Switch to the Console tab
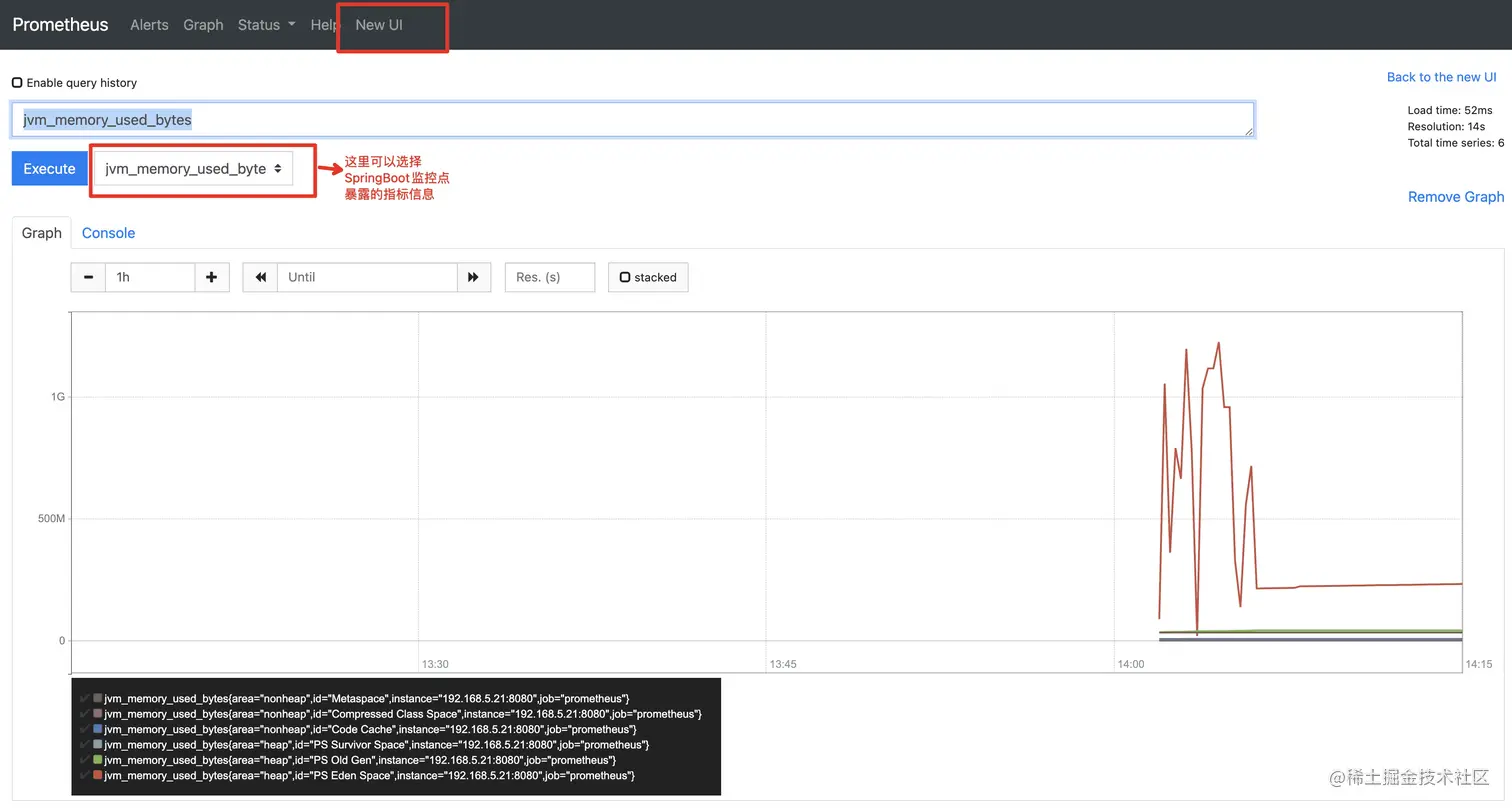 pyautogui.click(x=108, y=233)
